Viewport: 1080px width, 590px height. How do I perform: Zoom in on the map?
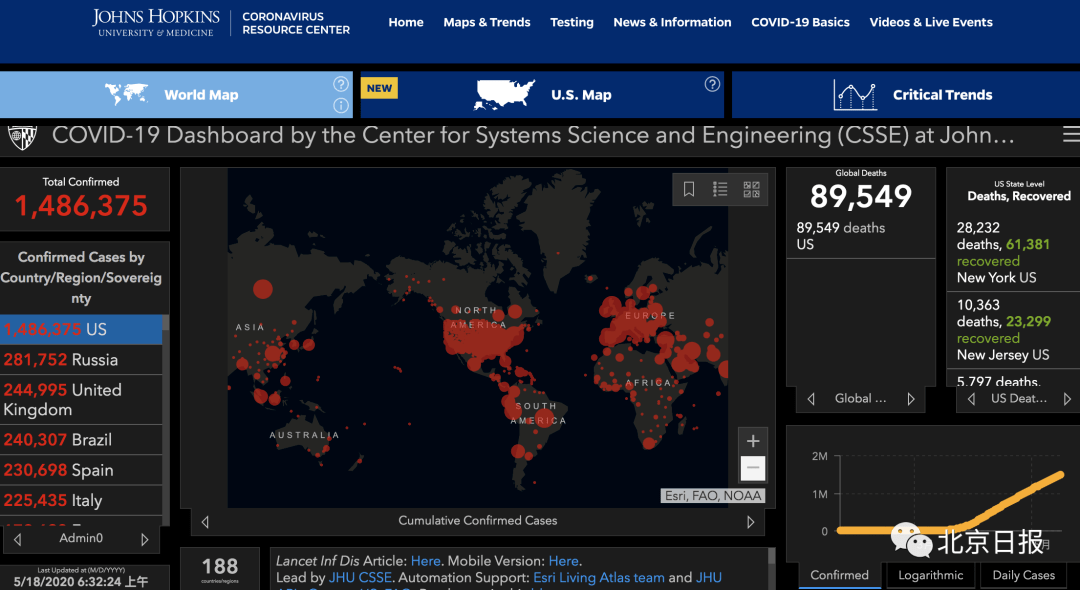[x=753, y=441]
